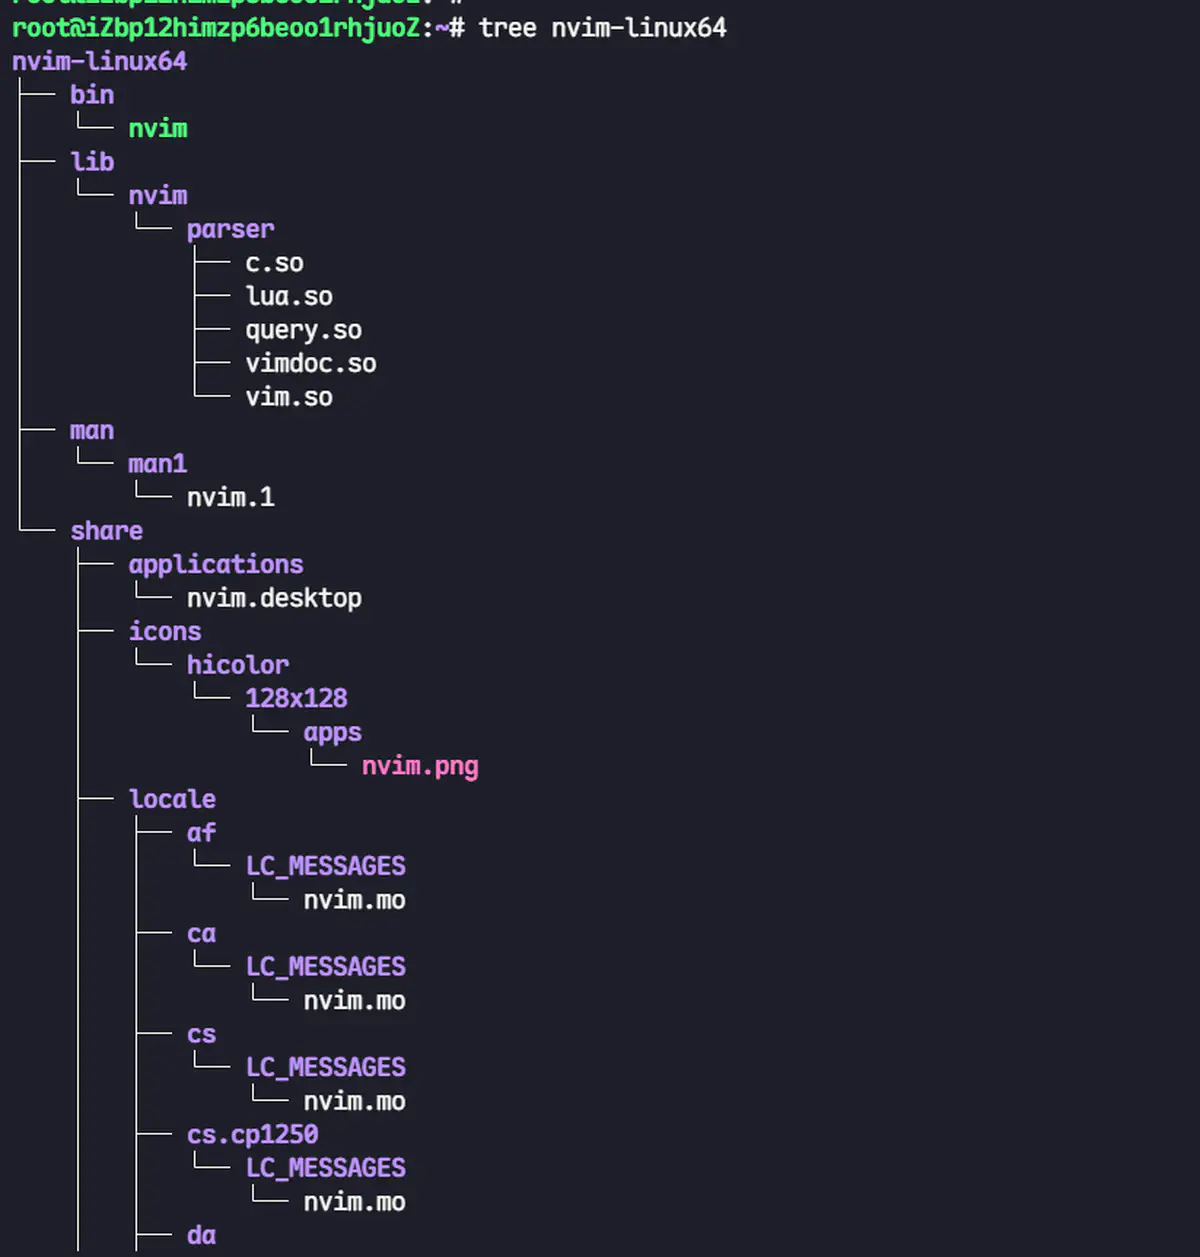This screenshot has height=1257, width=1200.
Task: Select the purple 'nvim-linux64' root directory line
Action: [x=99, y=62]
